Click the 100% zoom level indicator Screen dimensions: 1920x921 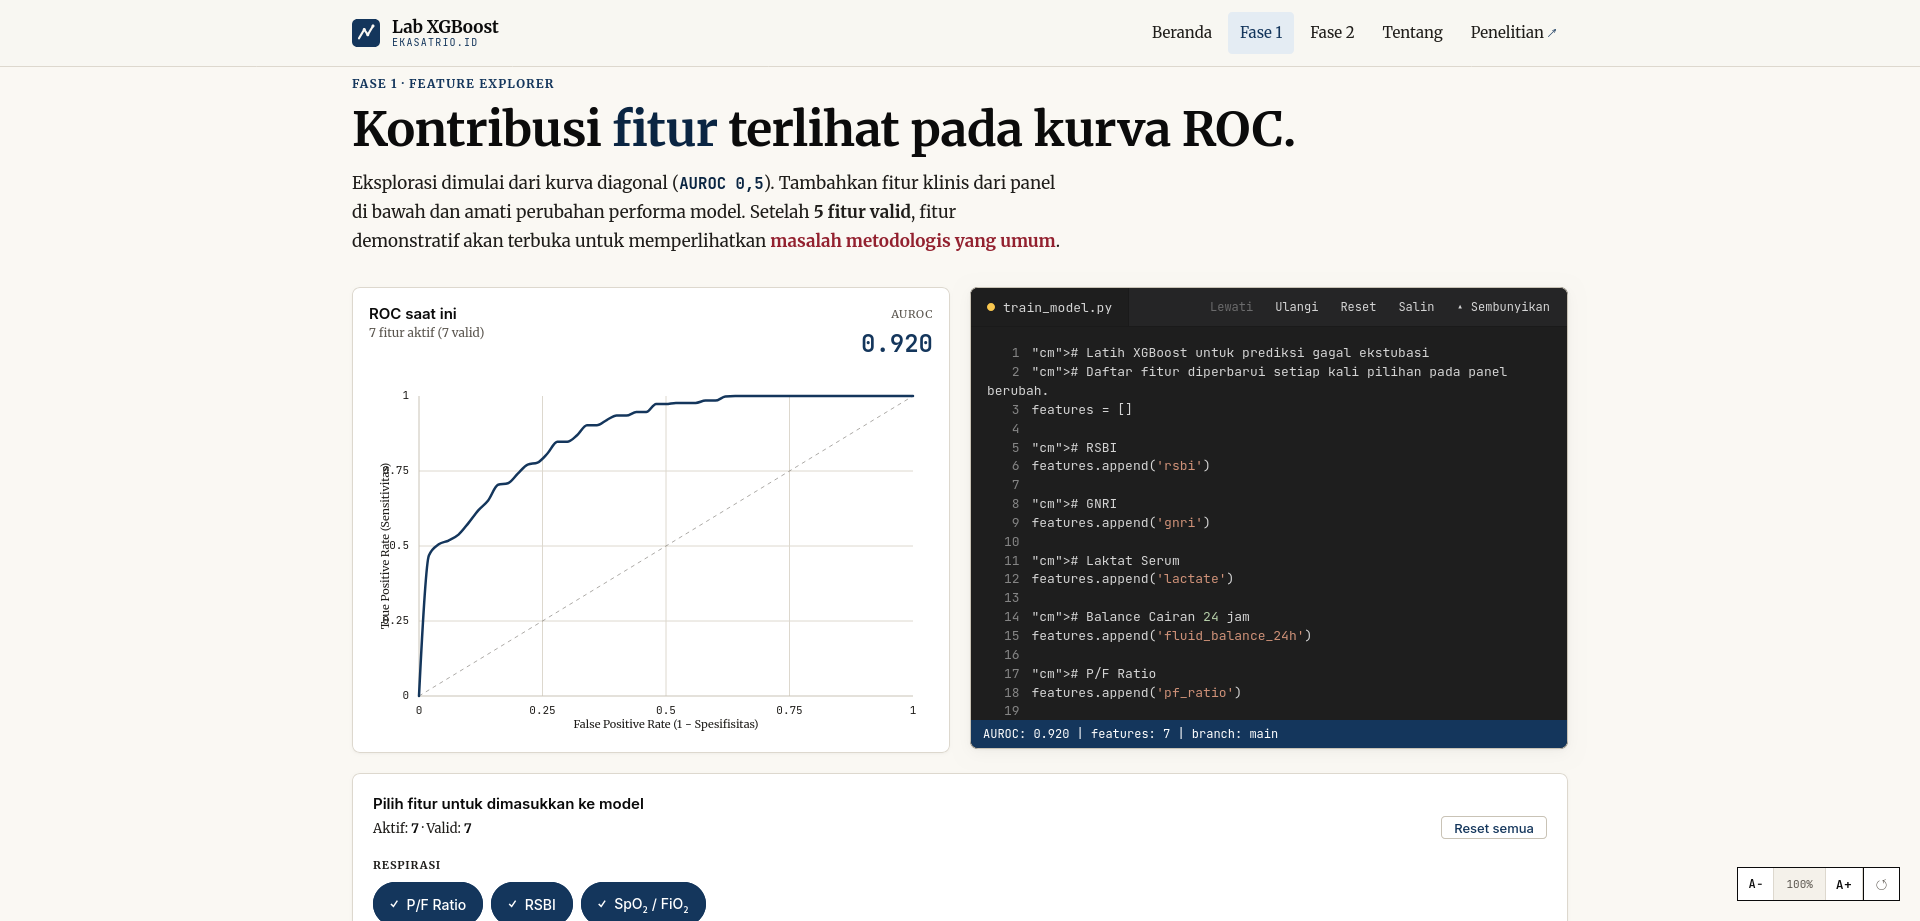tap(1799, 884)
